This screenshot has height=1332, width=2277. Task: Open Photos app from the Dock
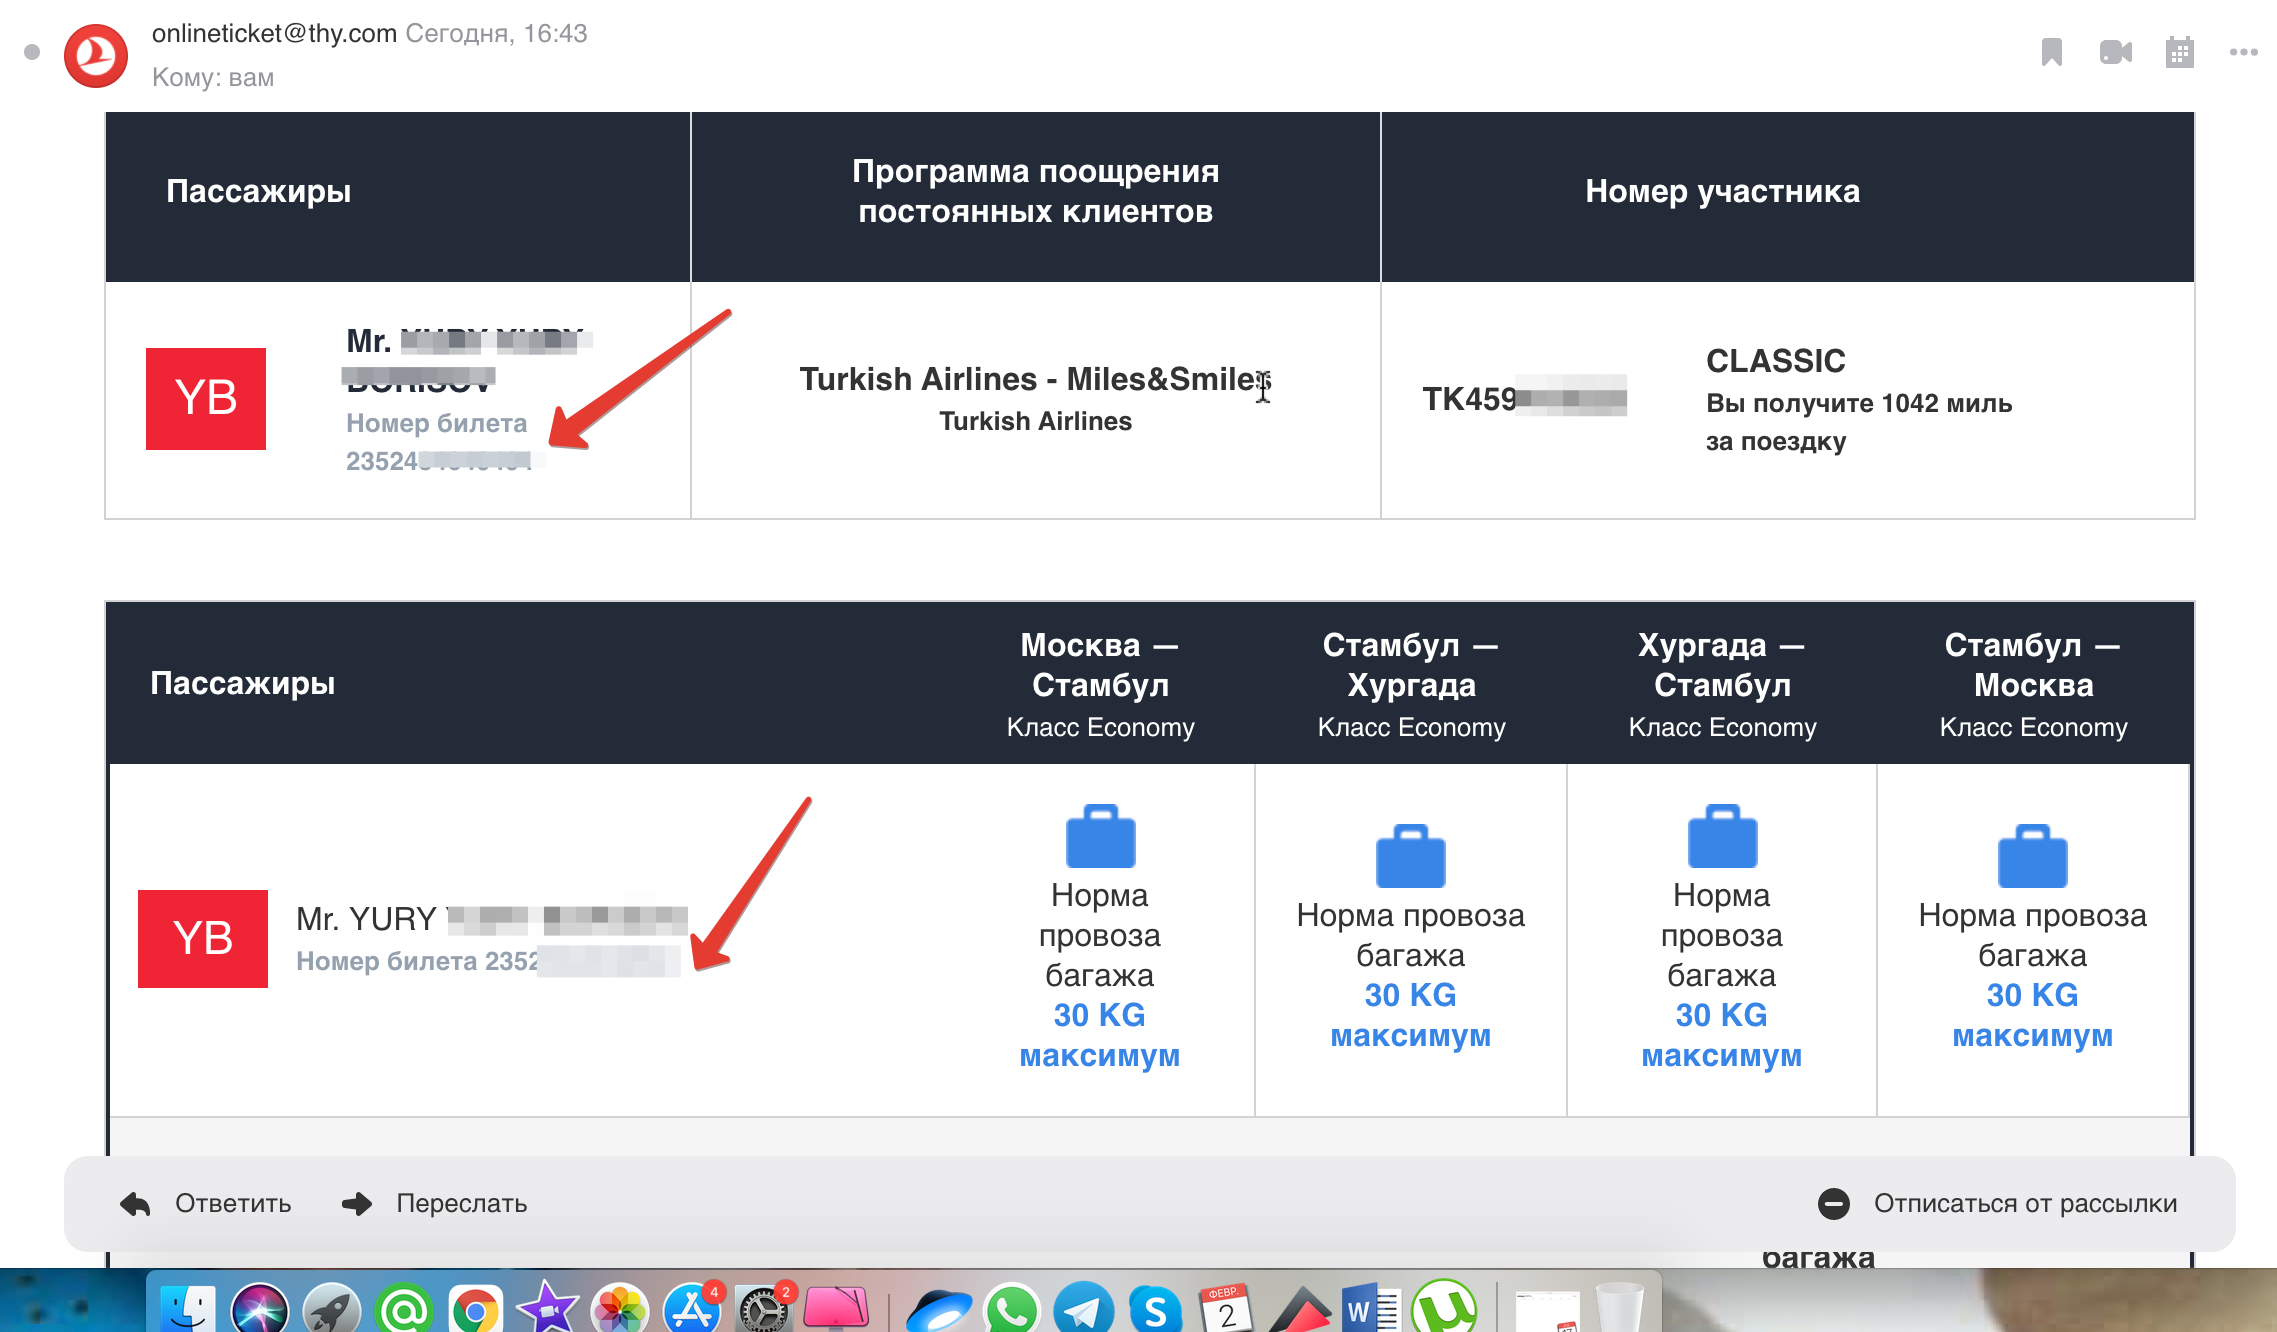pos(620,1308)
